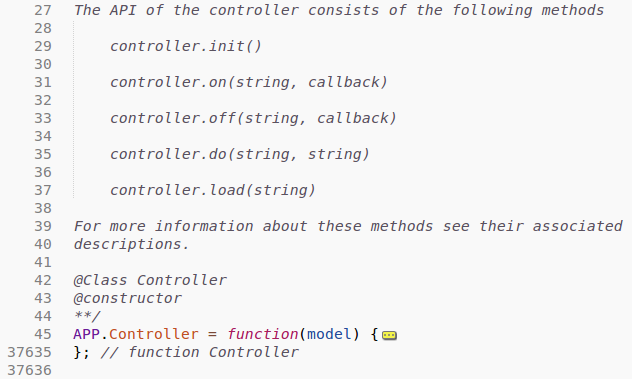
Task: Click line number 27 in gutter
Action: [x=43, y=10]
